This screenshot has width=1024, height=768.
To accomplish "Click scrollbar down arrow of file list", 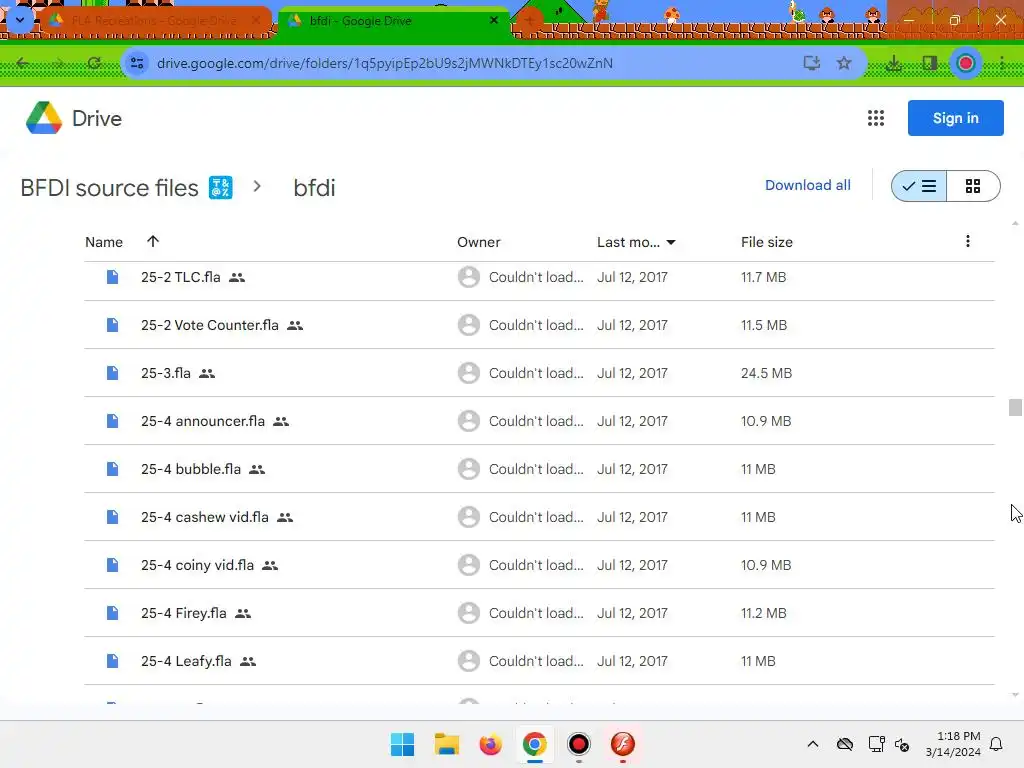I will pyautogui.click(x=1015, y=695).
